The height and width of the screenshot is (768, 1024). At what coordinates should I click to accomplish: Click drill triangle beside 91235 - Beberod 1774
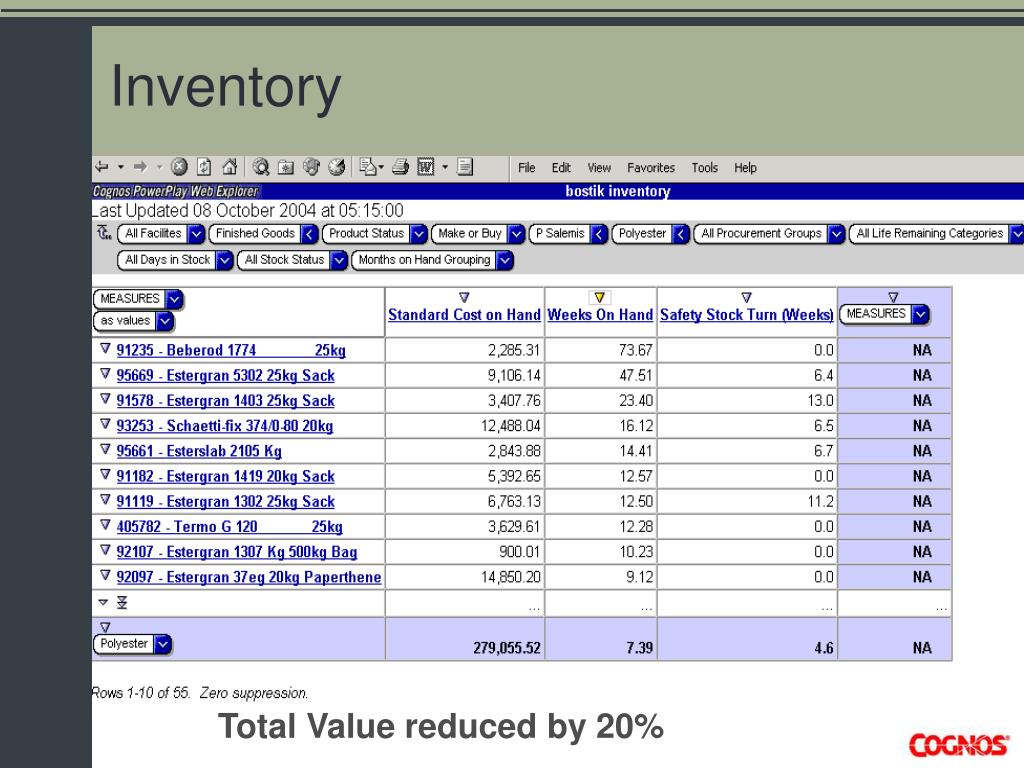pos(105,349)
